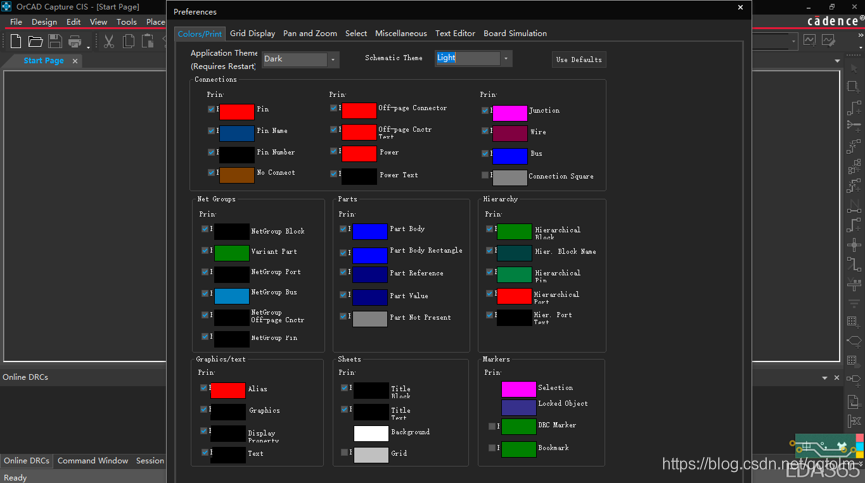The image size is (865, 483).
Task: Click the Print toolbar icon
Action: (x=74, y=41)
